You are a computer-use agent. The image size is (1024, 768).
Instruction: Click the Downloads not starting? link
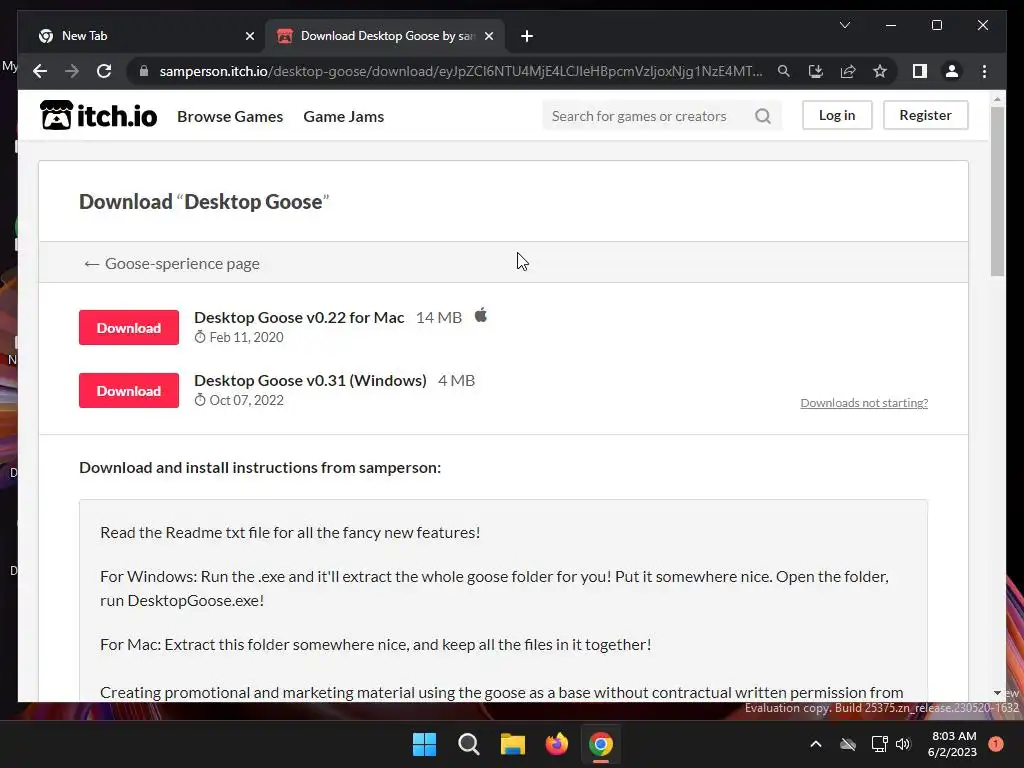864,403
